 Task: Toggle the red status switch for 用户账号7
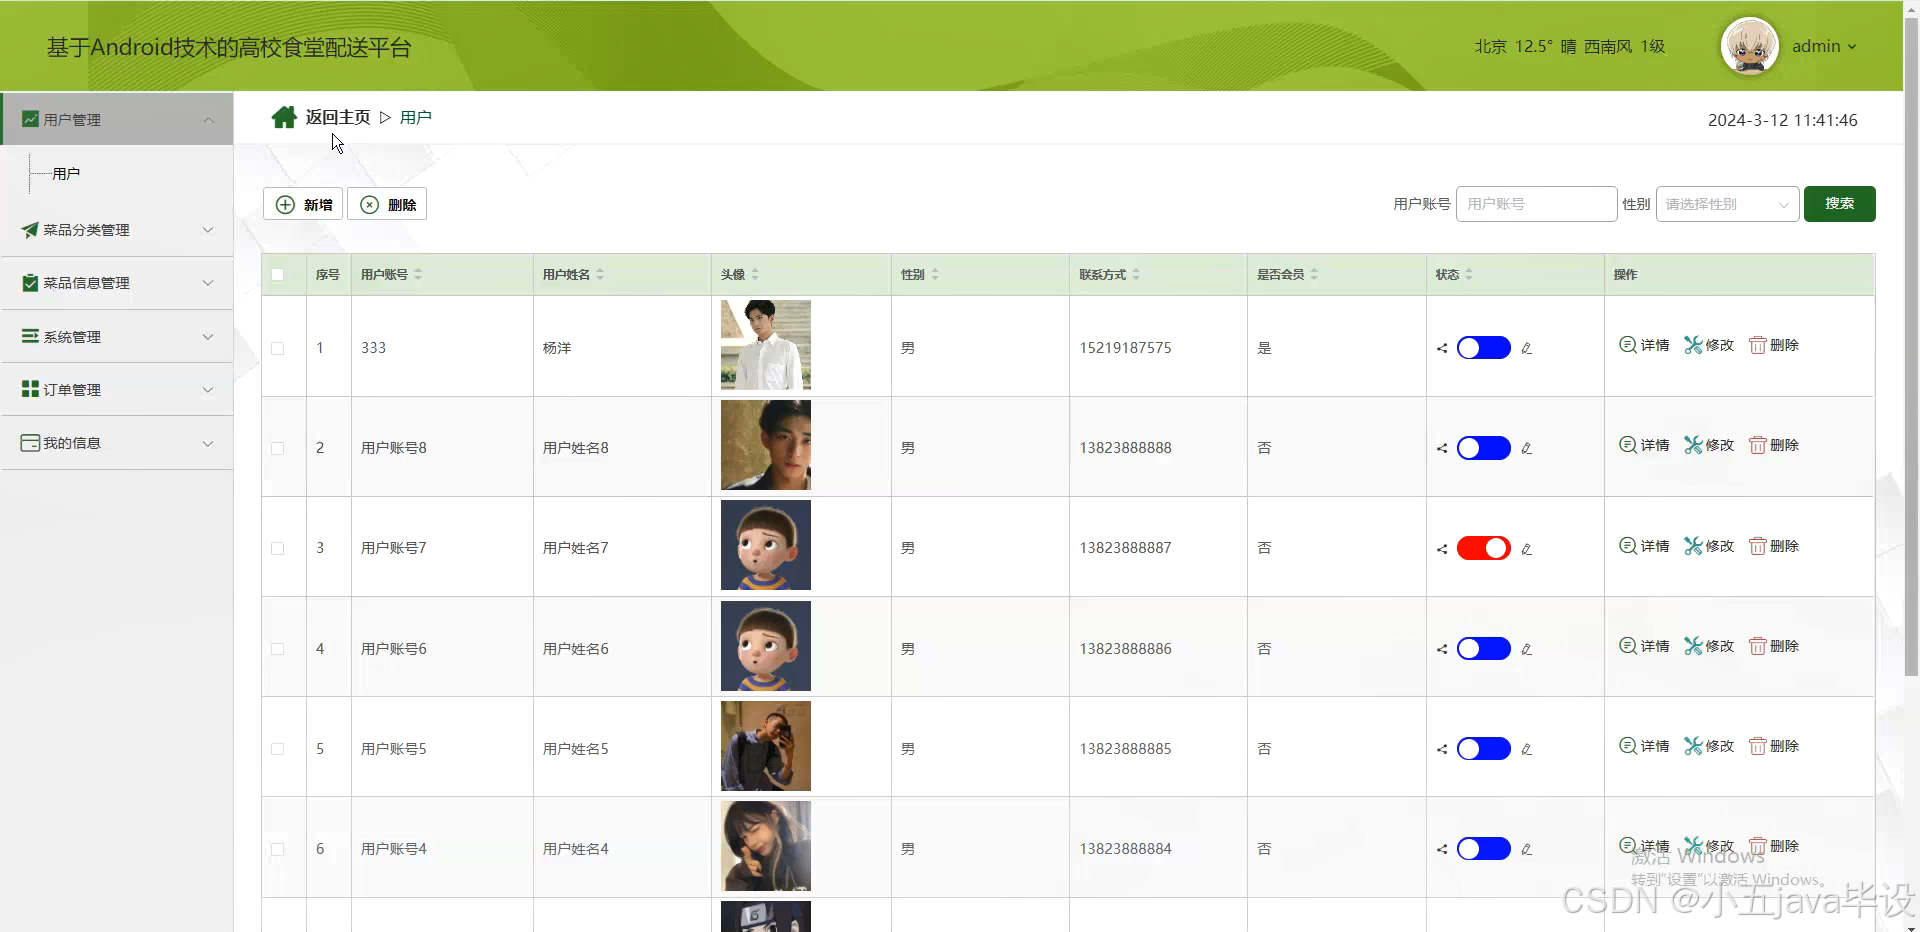pyautogui.click(x=1484, y=548)
